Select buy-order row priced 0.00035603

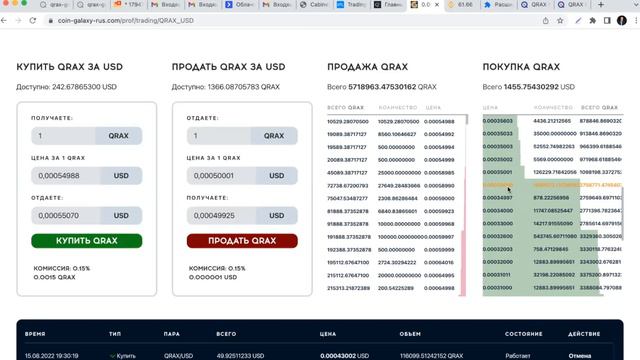click(x=552, y=121)
